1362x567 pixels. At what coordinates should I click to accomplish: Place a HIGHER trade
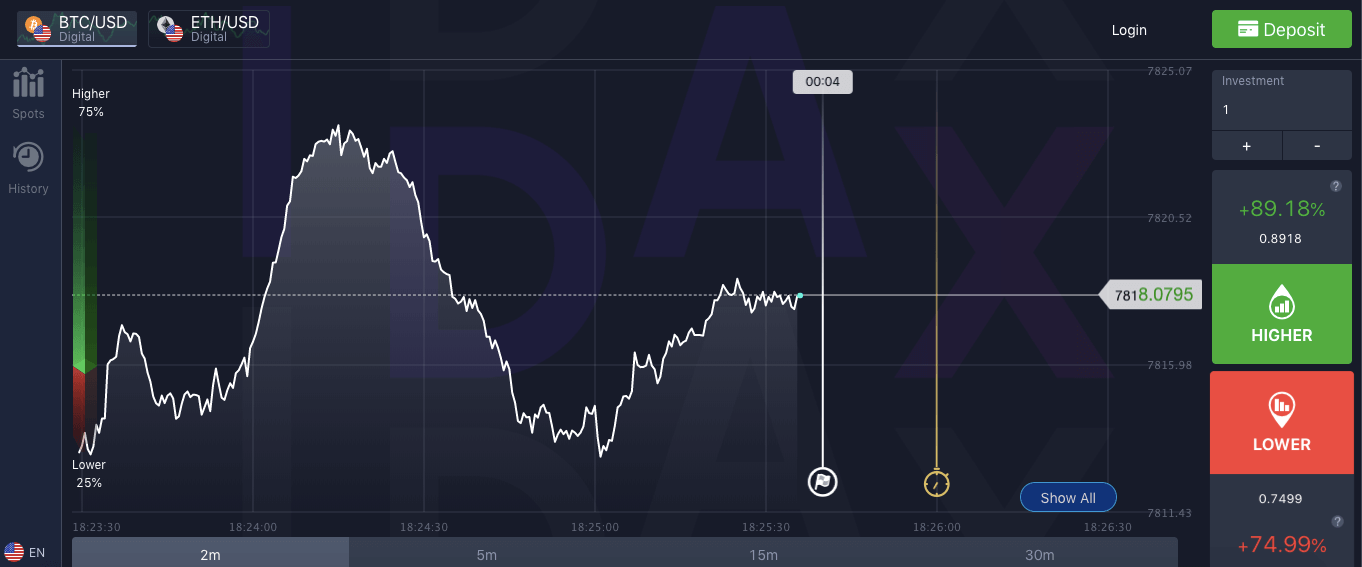tap(1281, 314)
